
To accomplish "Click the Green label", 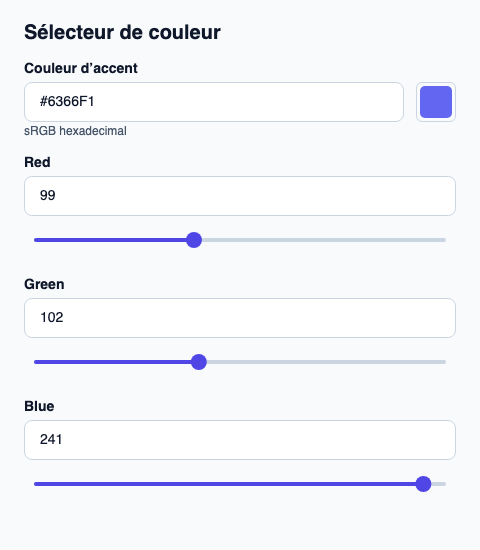I will tap(44, 284).
